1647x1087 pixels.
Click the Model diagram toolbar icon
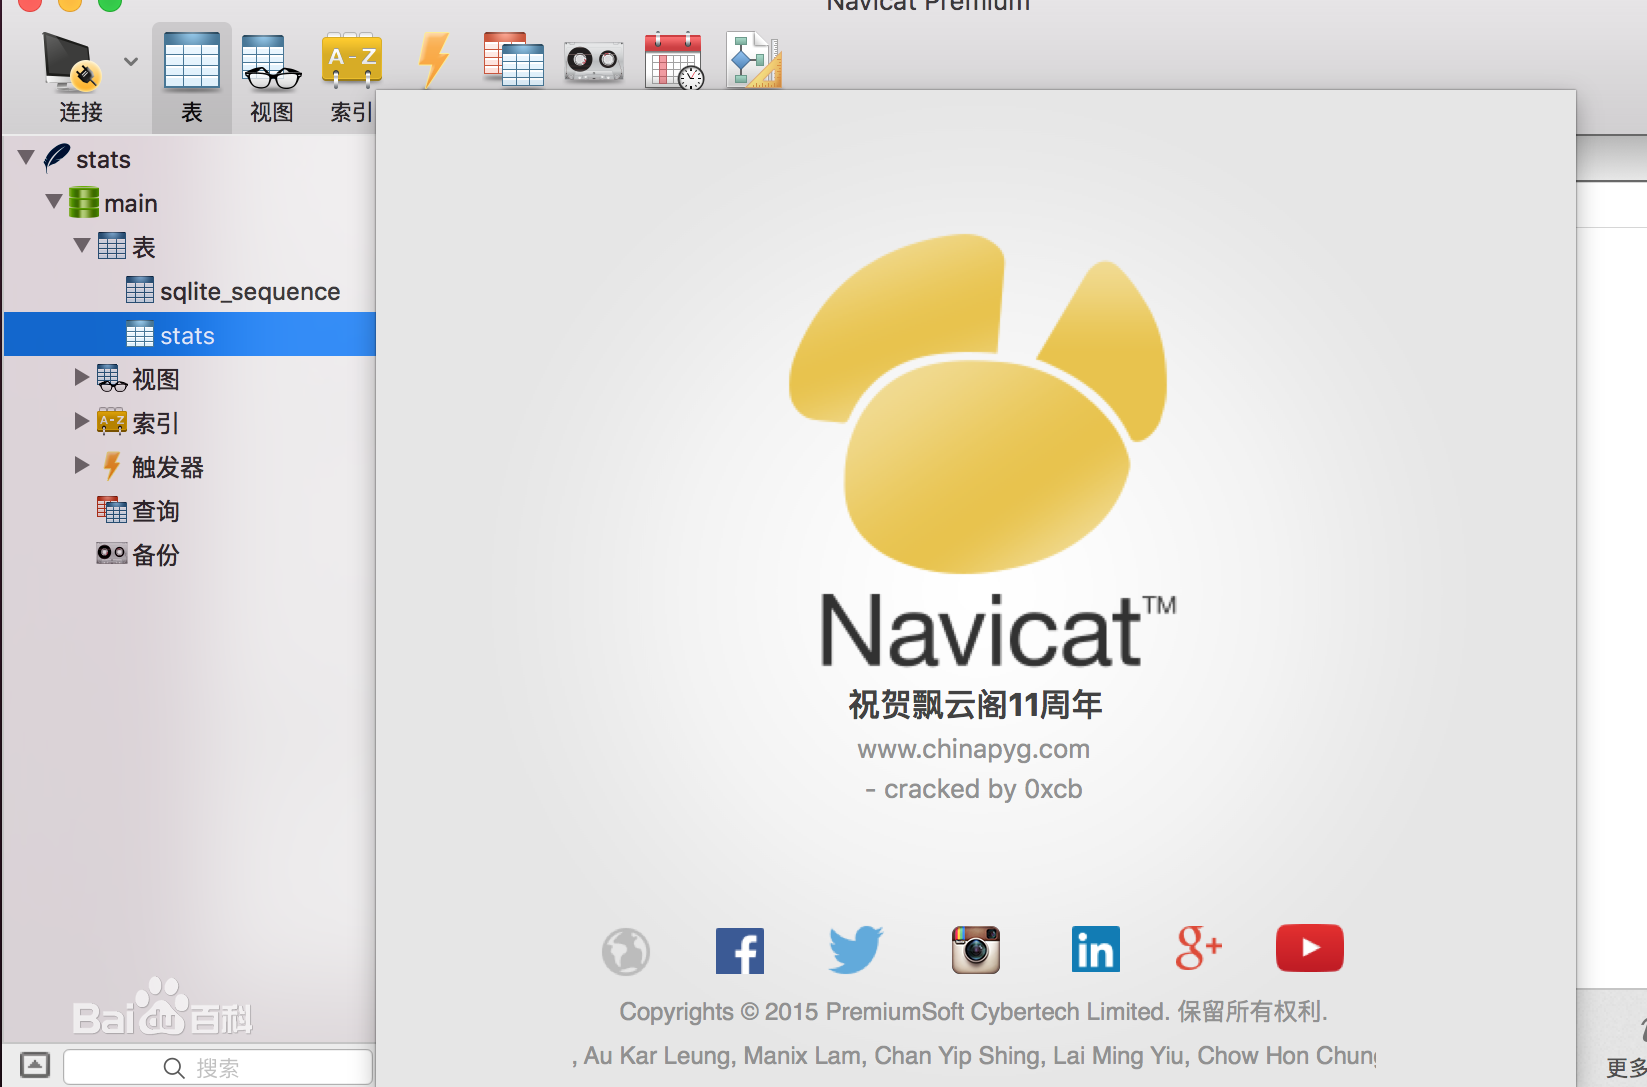(x=753, y=61)
